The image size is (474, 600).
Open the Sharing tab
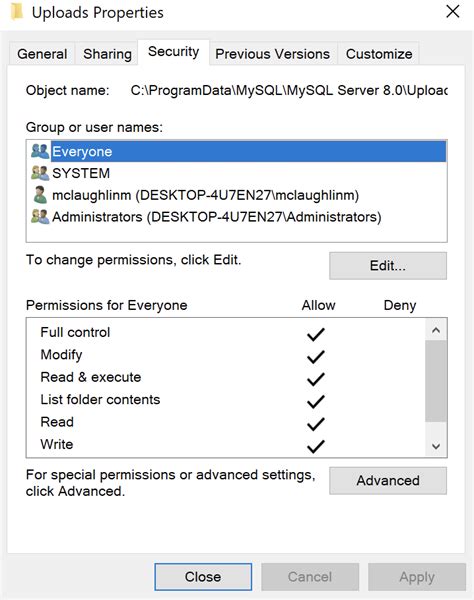(107, 54)
